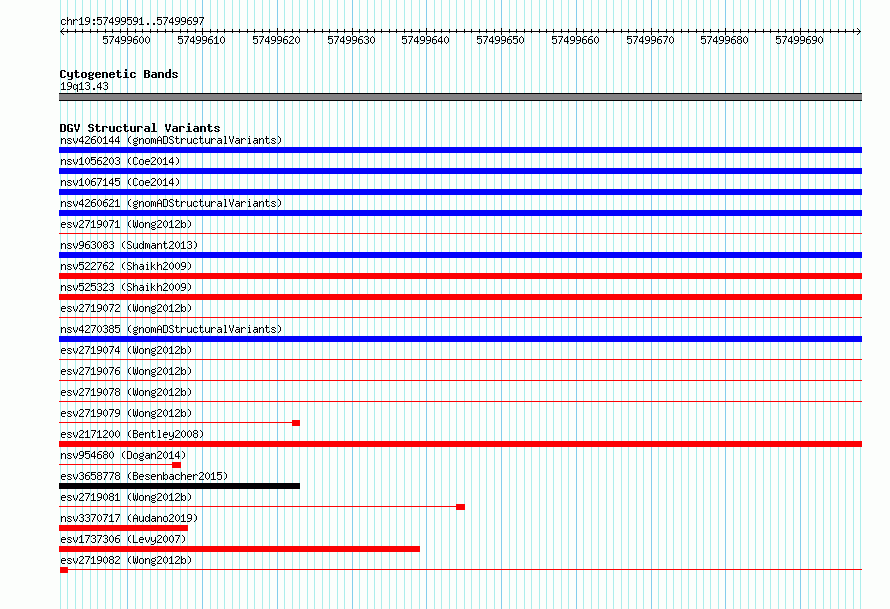Select the esv2719074 (Wong2012b) label
Viewport: 890px width, 609px height.
pyautogui.click(x=126, y=350)
